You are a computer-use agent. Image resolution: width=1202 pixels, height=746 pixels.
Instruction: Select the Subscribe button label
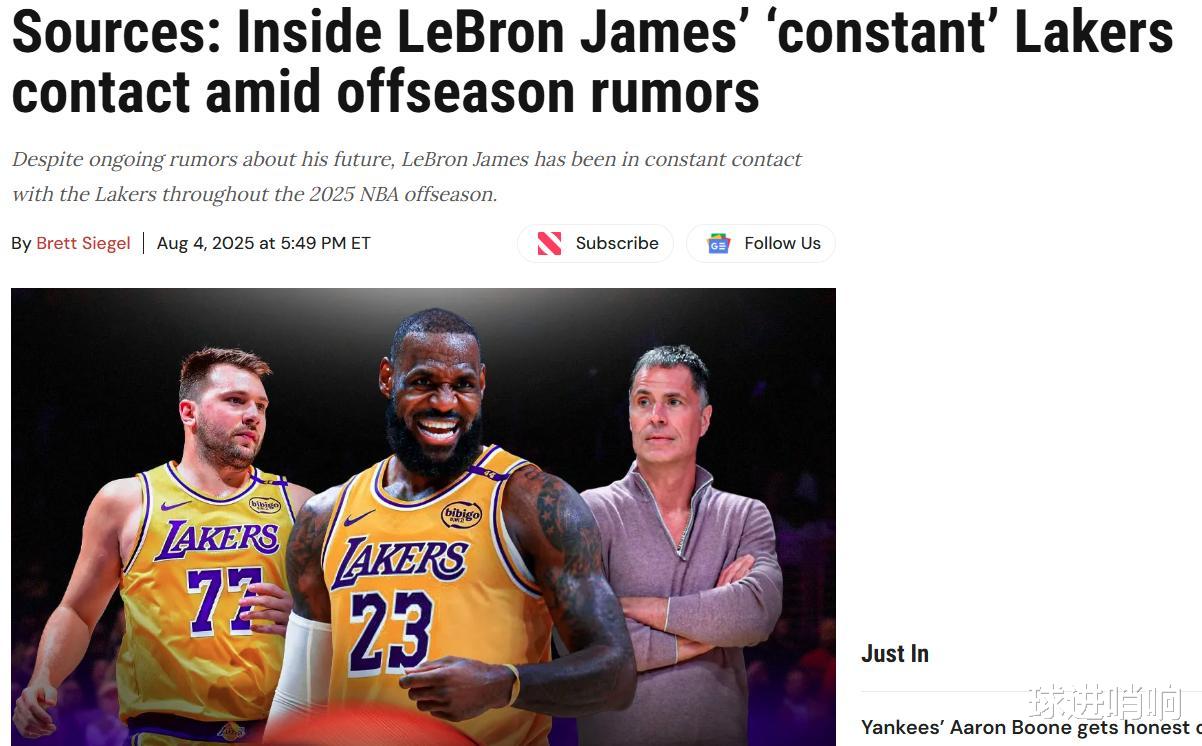[x=617, y=243]
